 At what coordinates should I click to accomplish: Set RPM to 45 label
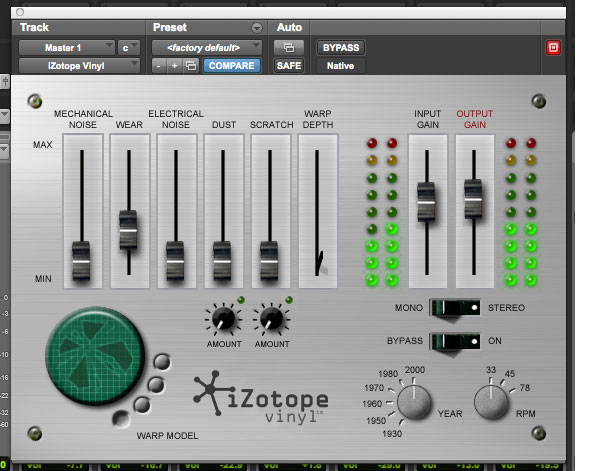pyautogui.click(x=510, y=373)
